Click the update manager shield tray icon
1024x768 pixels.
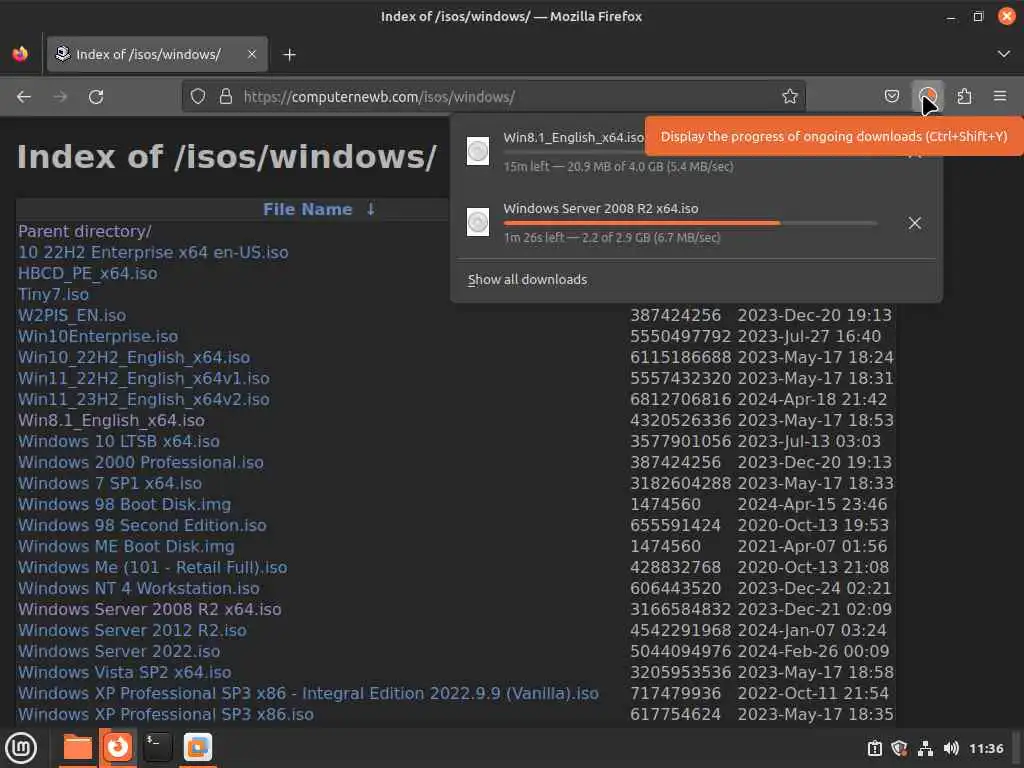(899, 748)
